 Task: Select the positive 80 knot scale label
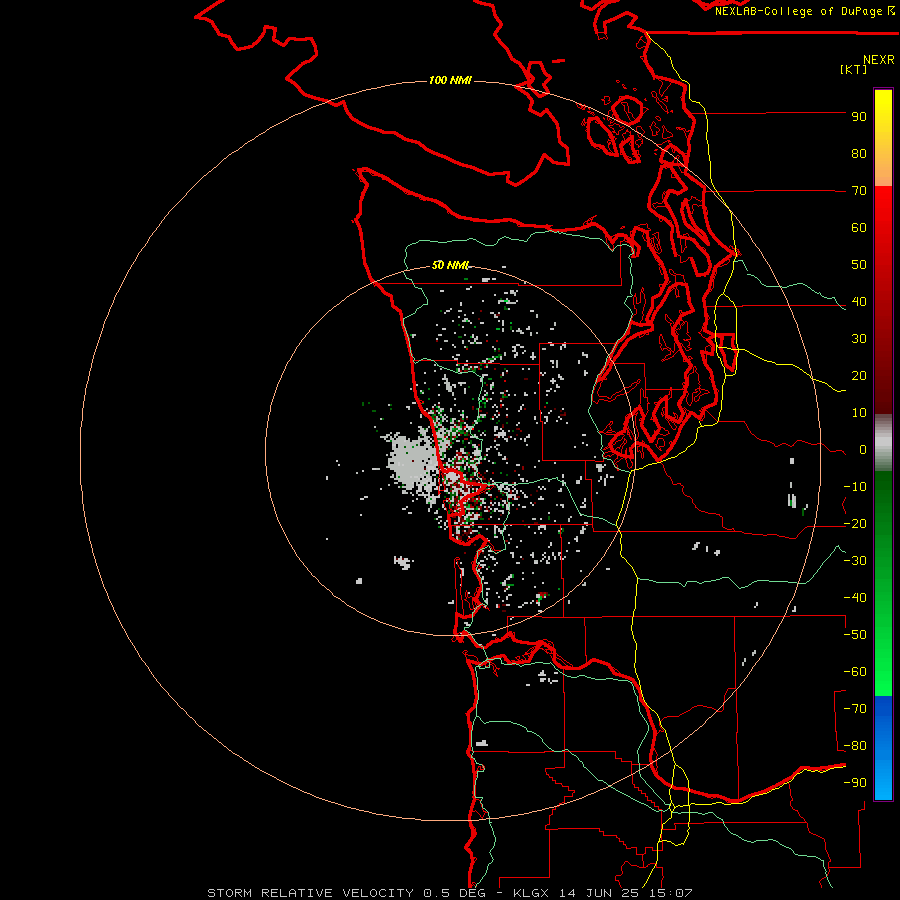[x=859, y=153]
